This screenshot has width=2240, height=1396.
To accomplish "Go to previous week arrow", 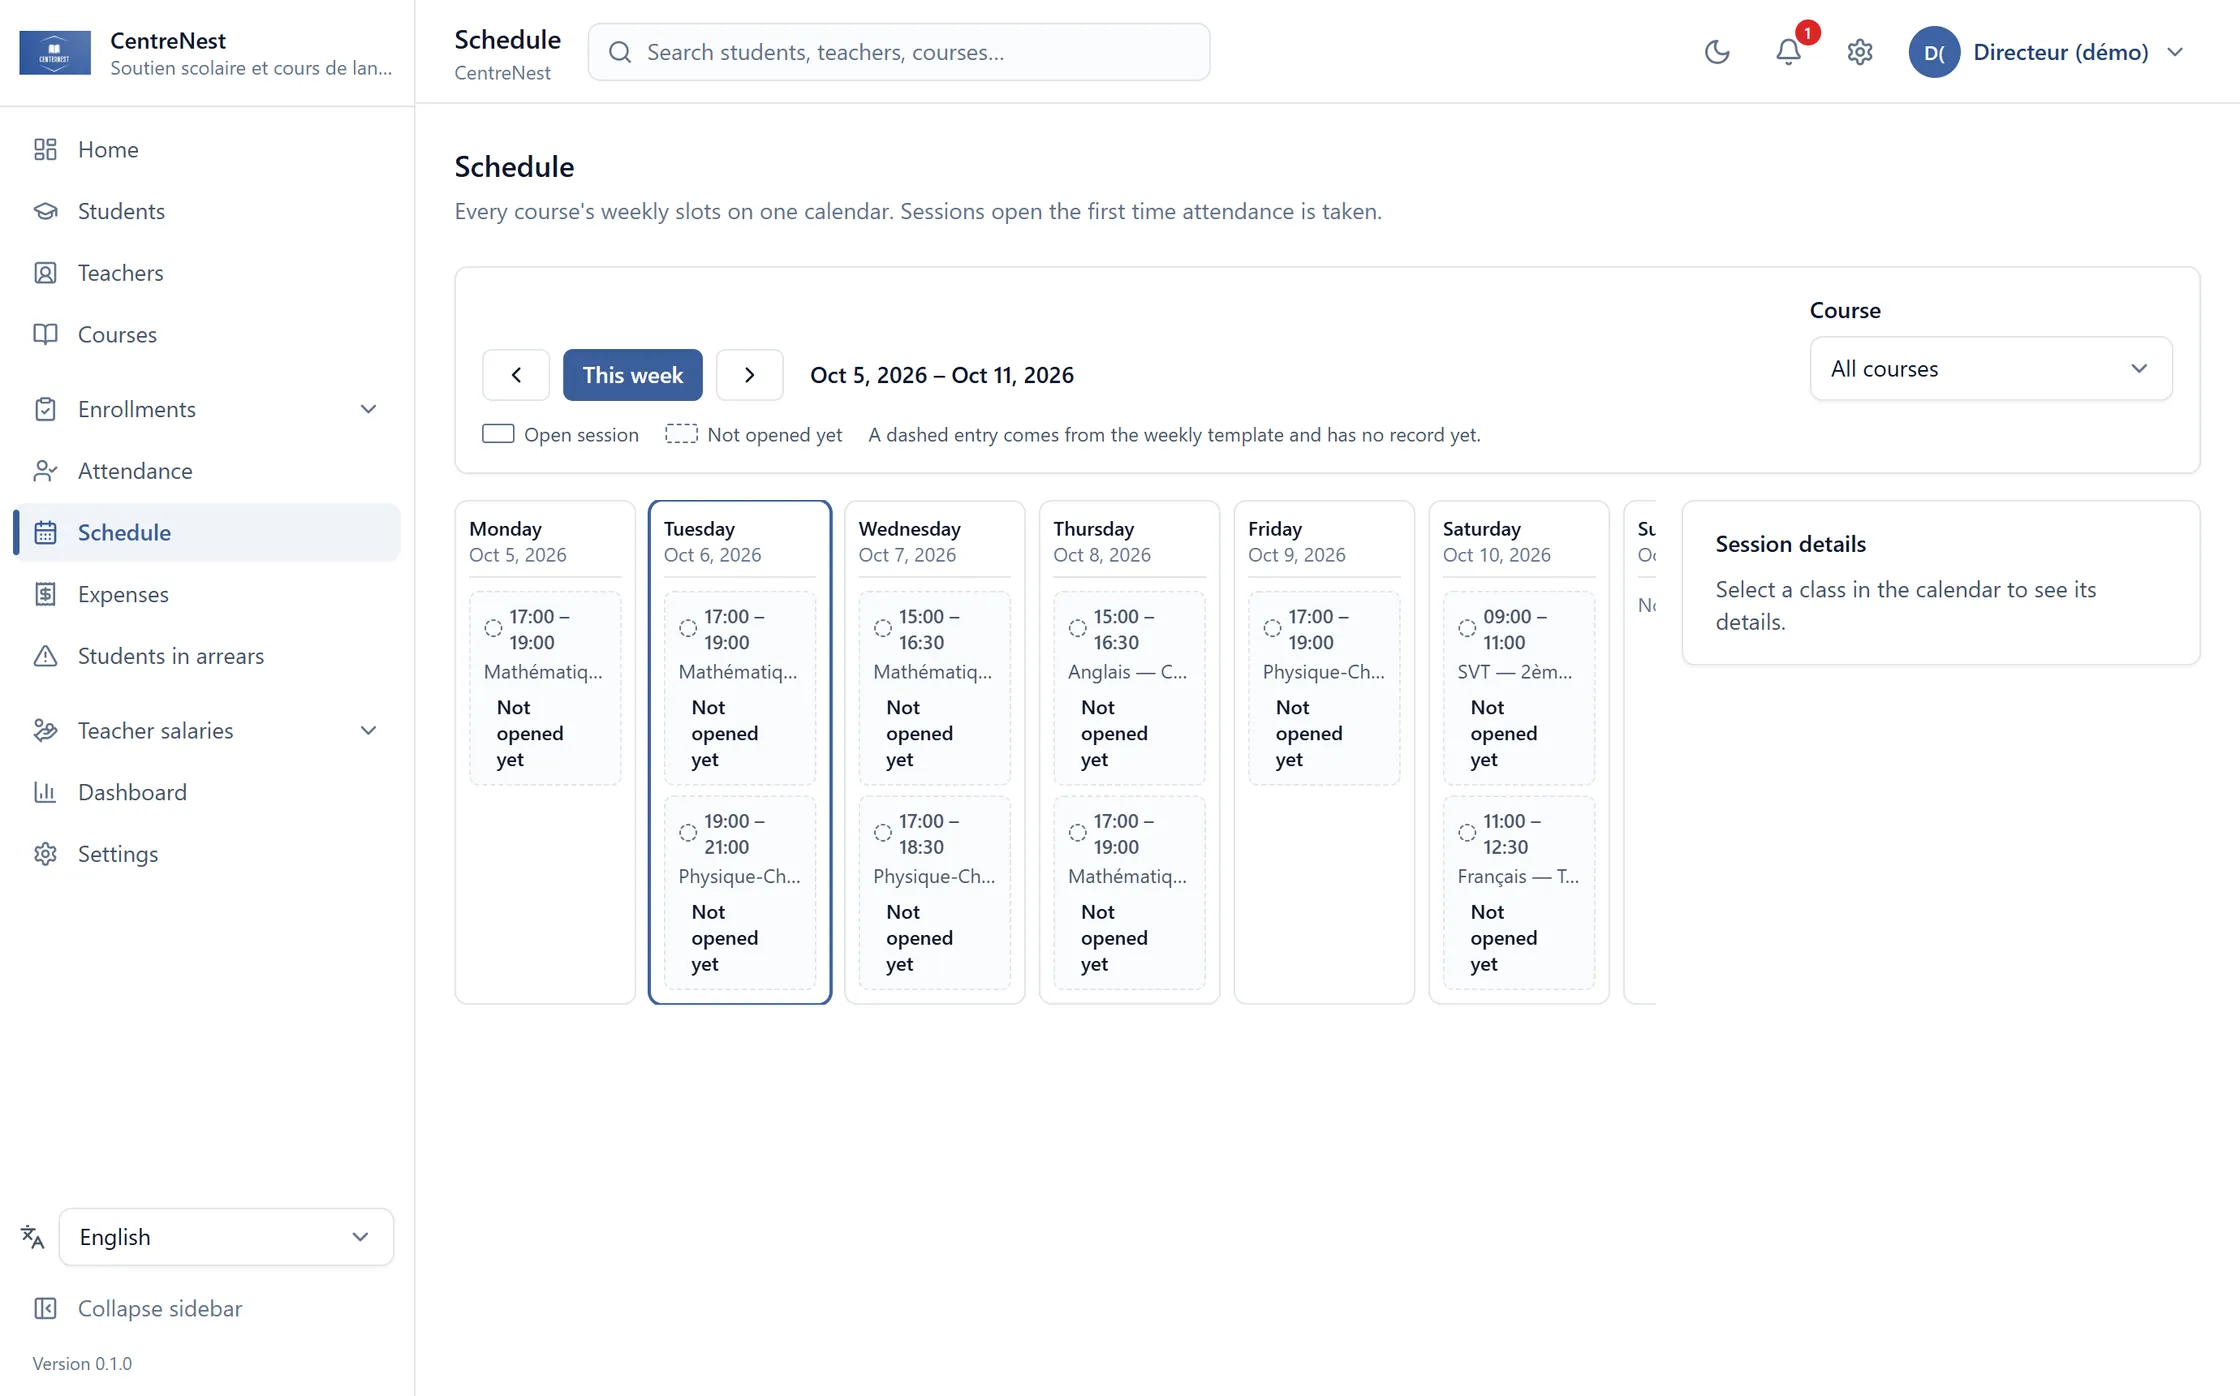I will [x=516, y=375].
